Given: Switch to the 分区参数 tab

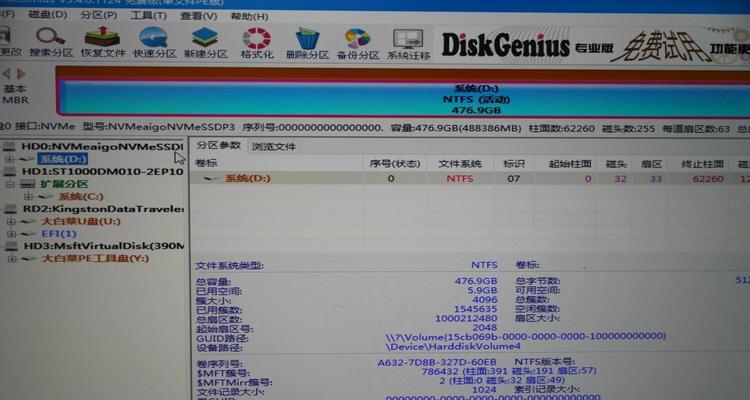Looking at the screenshot, I should tap(219, 145).
